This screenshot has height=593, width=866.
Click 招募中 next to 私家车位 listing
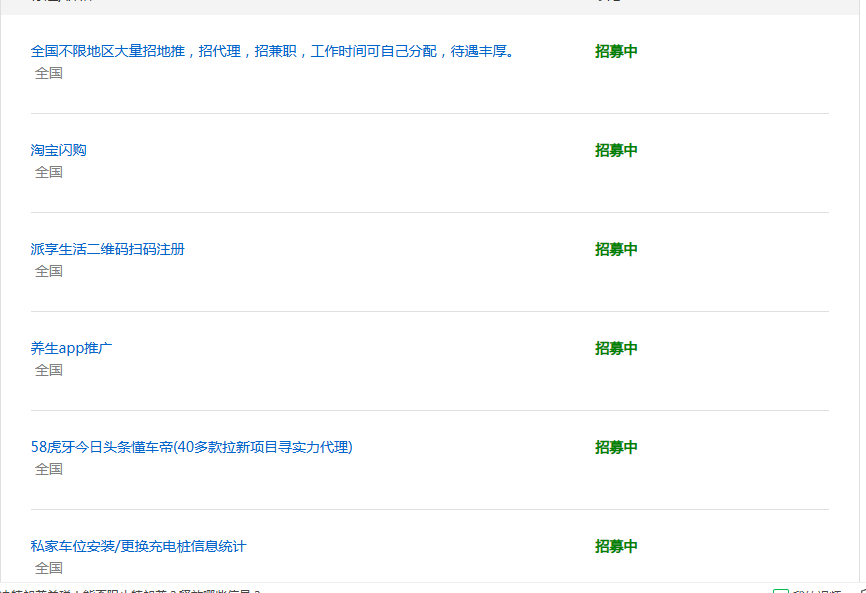(x=614, y=546)
